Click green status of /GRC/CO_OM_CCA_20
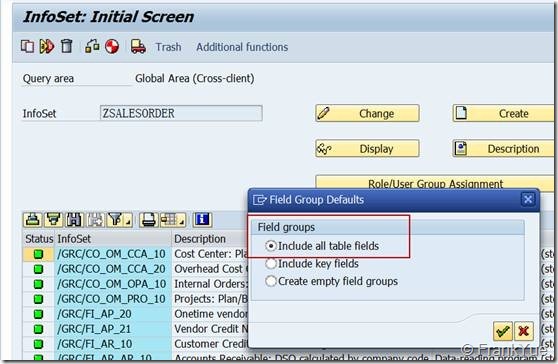Image resolution: width=558 pixels, height=364 pixels. (38, 269)
